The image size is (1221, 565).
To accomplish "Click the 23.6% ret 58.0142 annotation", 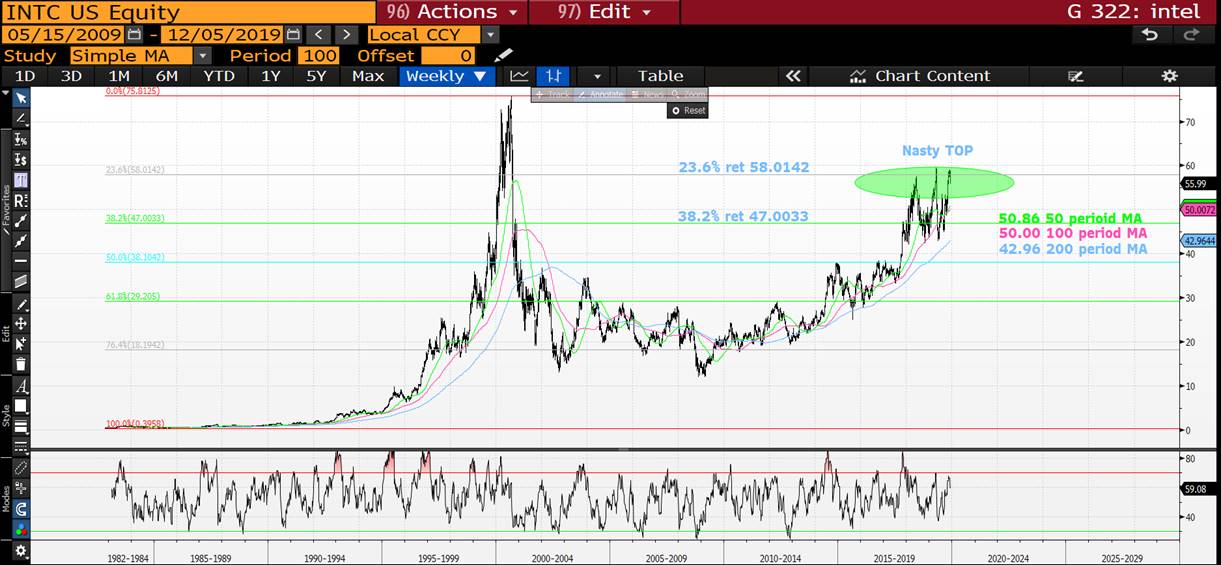I will click(x=744, y=167).
